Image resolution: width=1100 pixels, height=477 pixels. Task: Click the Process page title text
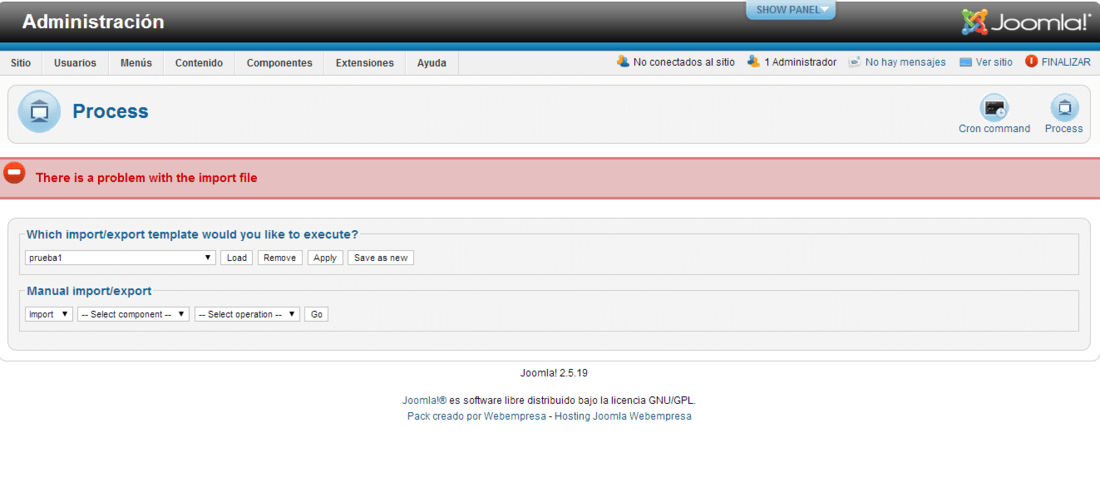coord(111,112)
